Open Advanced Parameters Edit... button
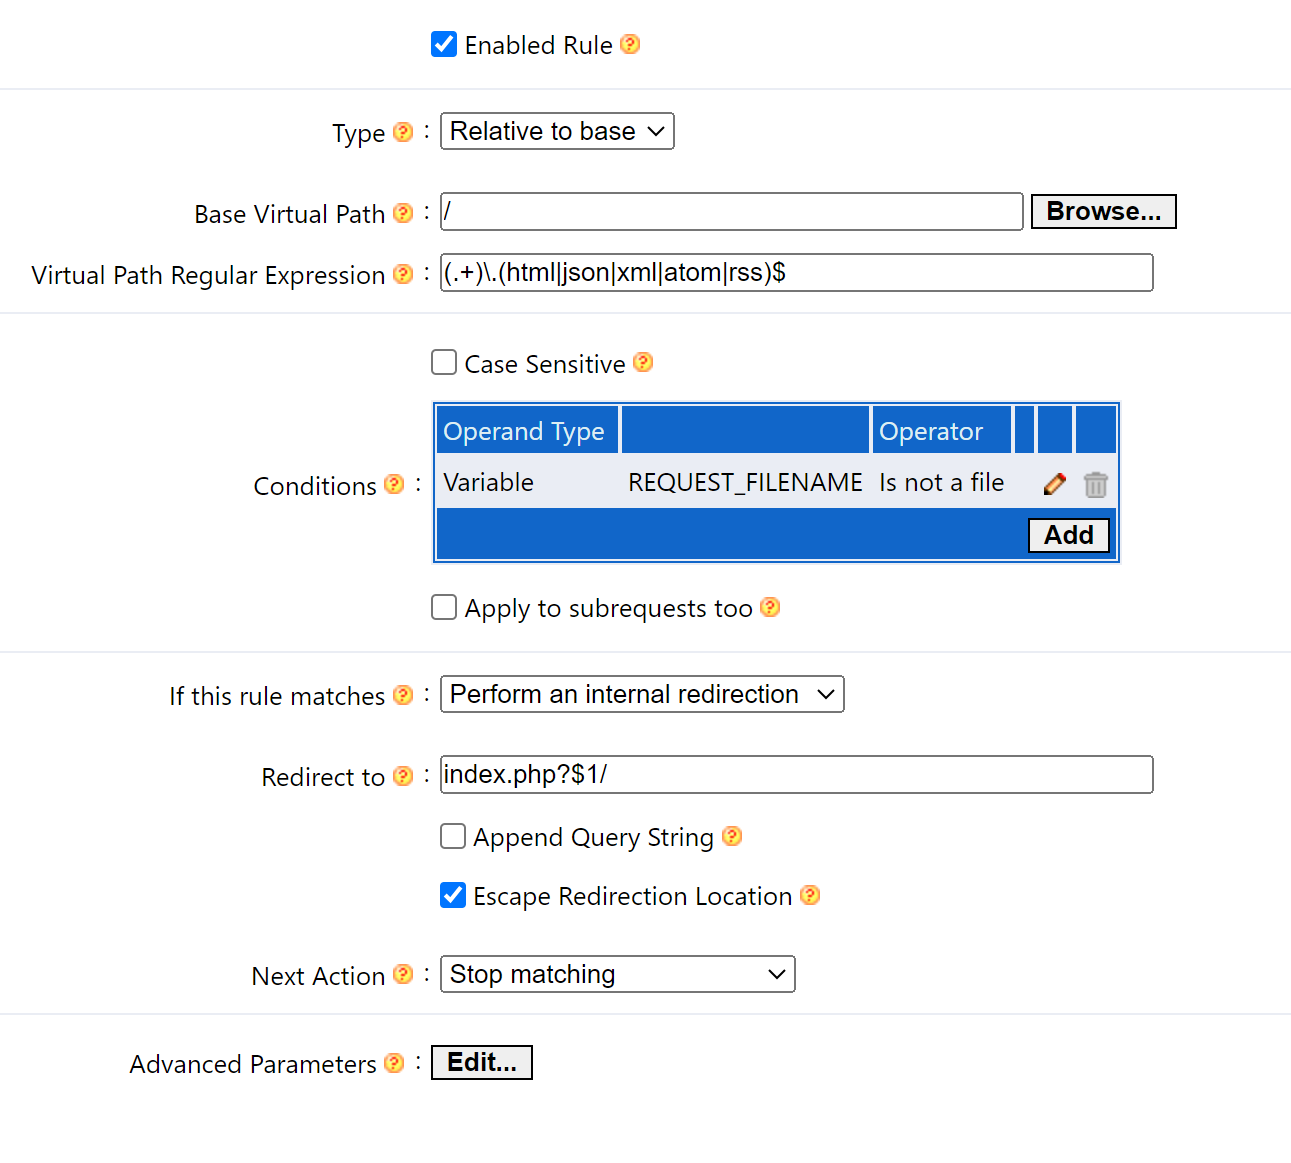The image size is (1291, 1163). [x=482, y=1062]
